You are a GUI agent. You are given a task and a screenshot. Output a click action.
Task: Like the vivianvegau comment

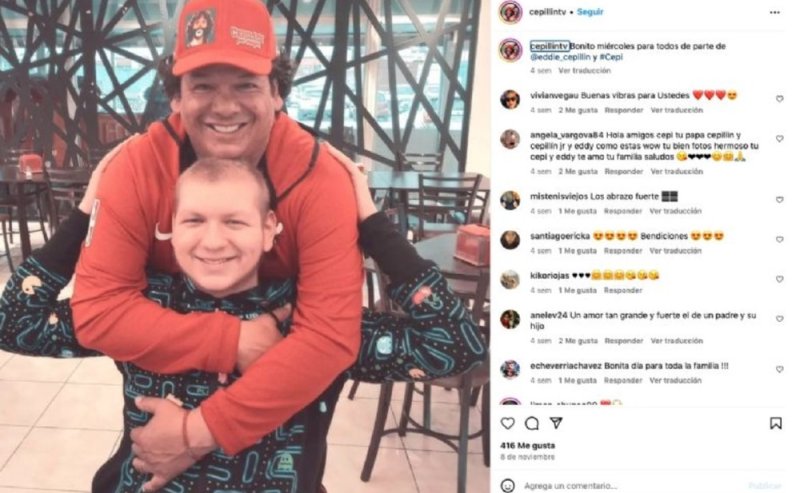click(780, 99)
